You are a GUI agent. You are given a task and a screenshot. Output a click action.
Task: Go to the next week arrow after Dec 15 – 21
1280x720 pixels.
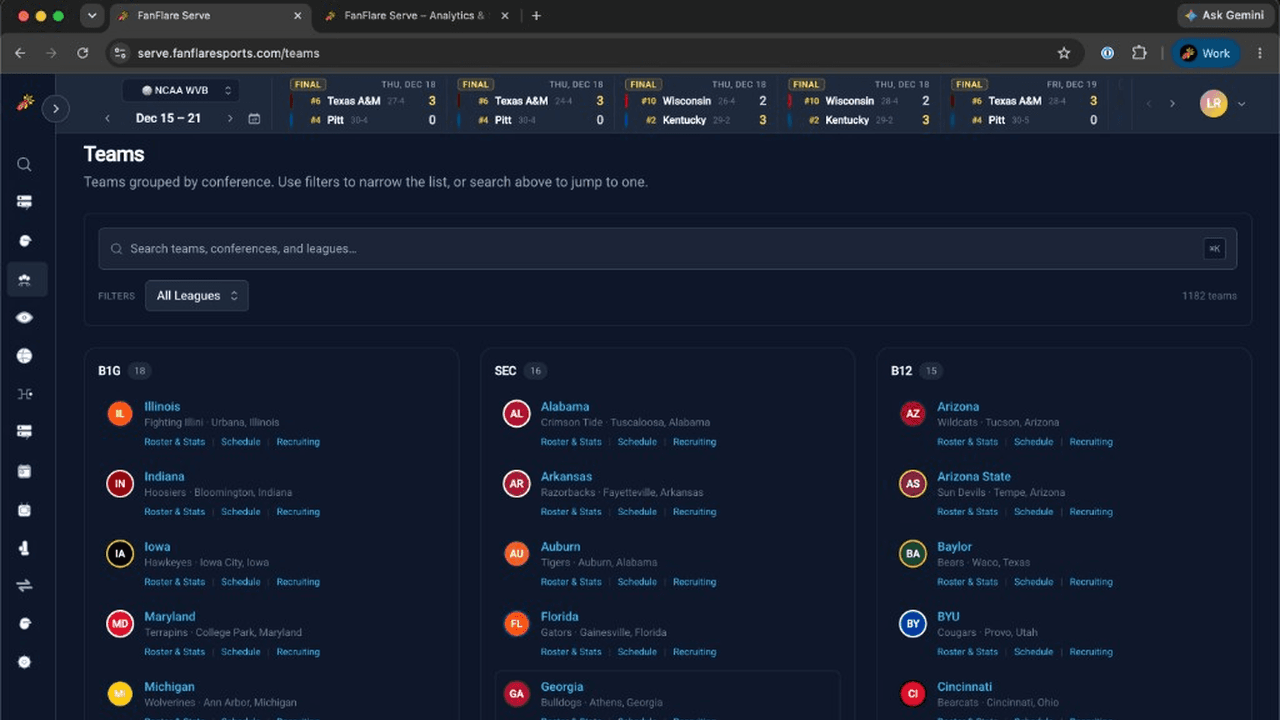click(x=230, y=118)
